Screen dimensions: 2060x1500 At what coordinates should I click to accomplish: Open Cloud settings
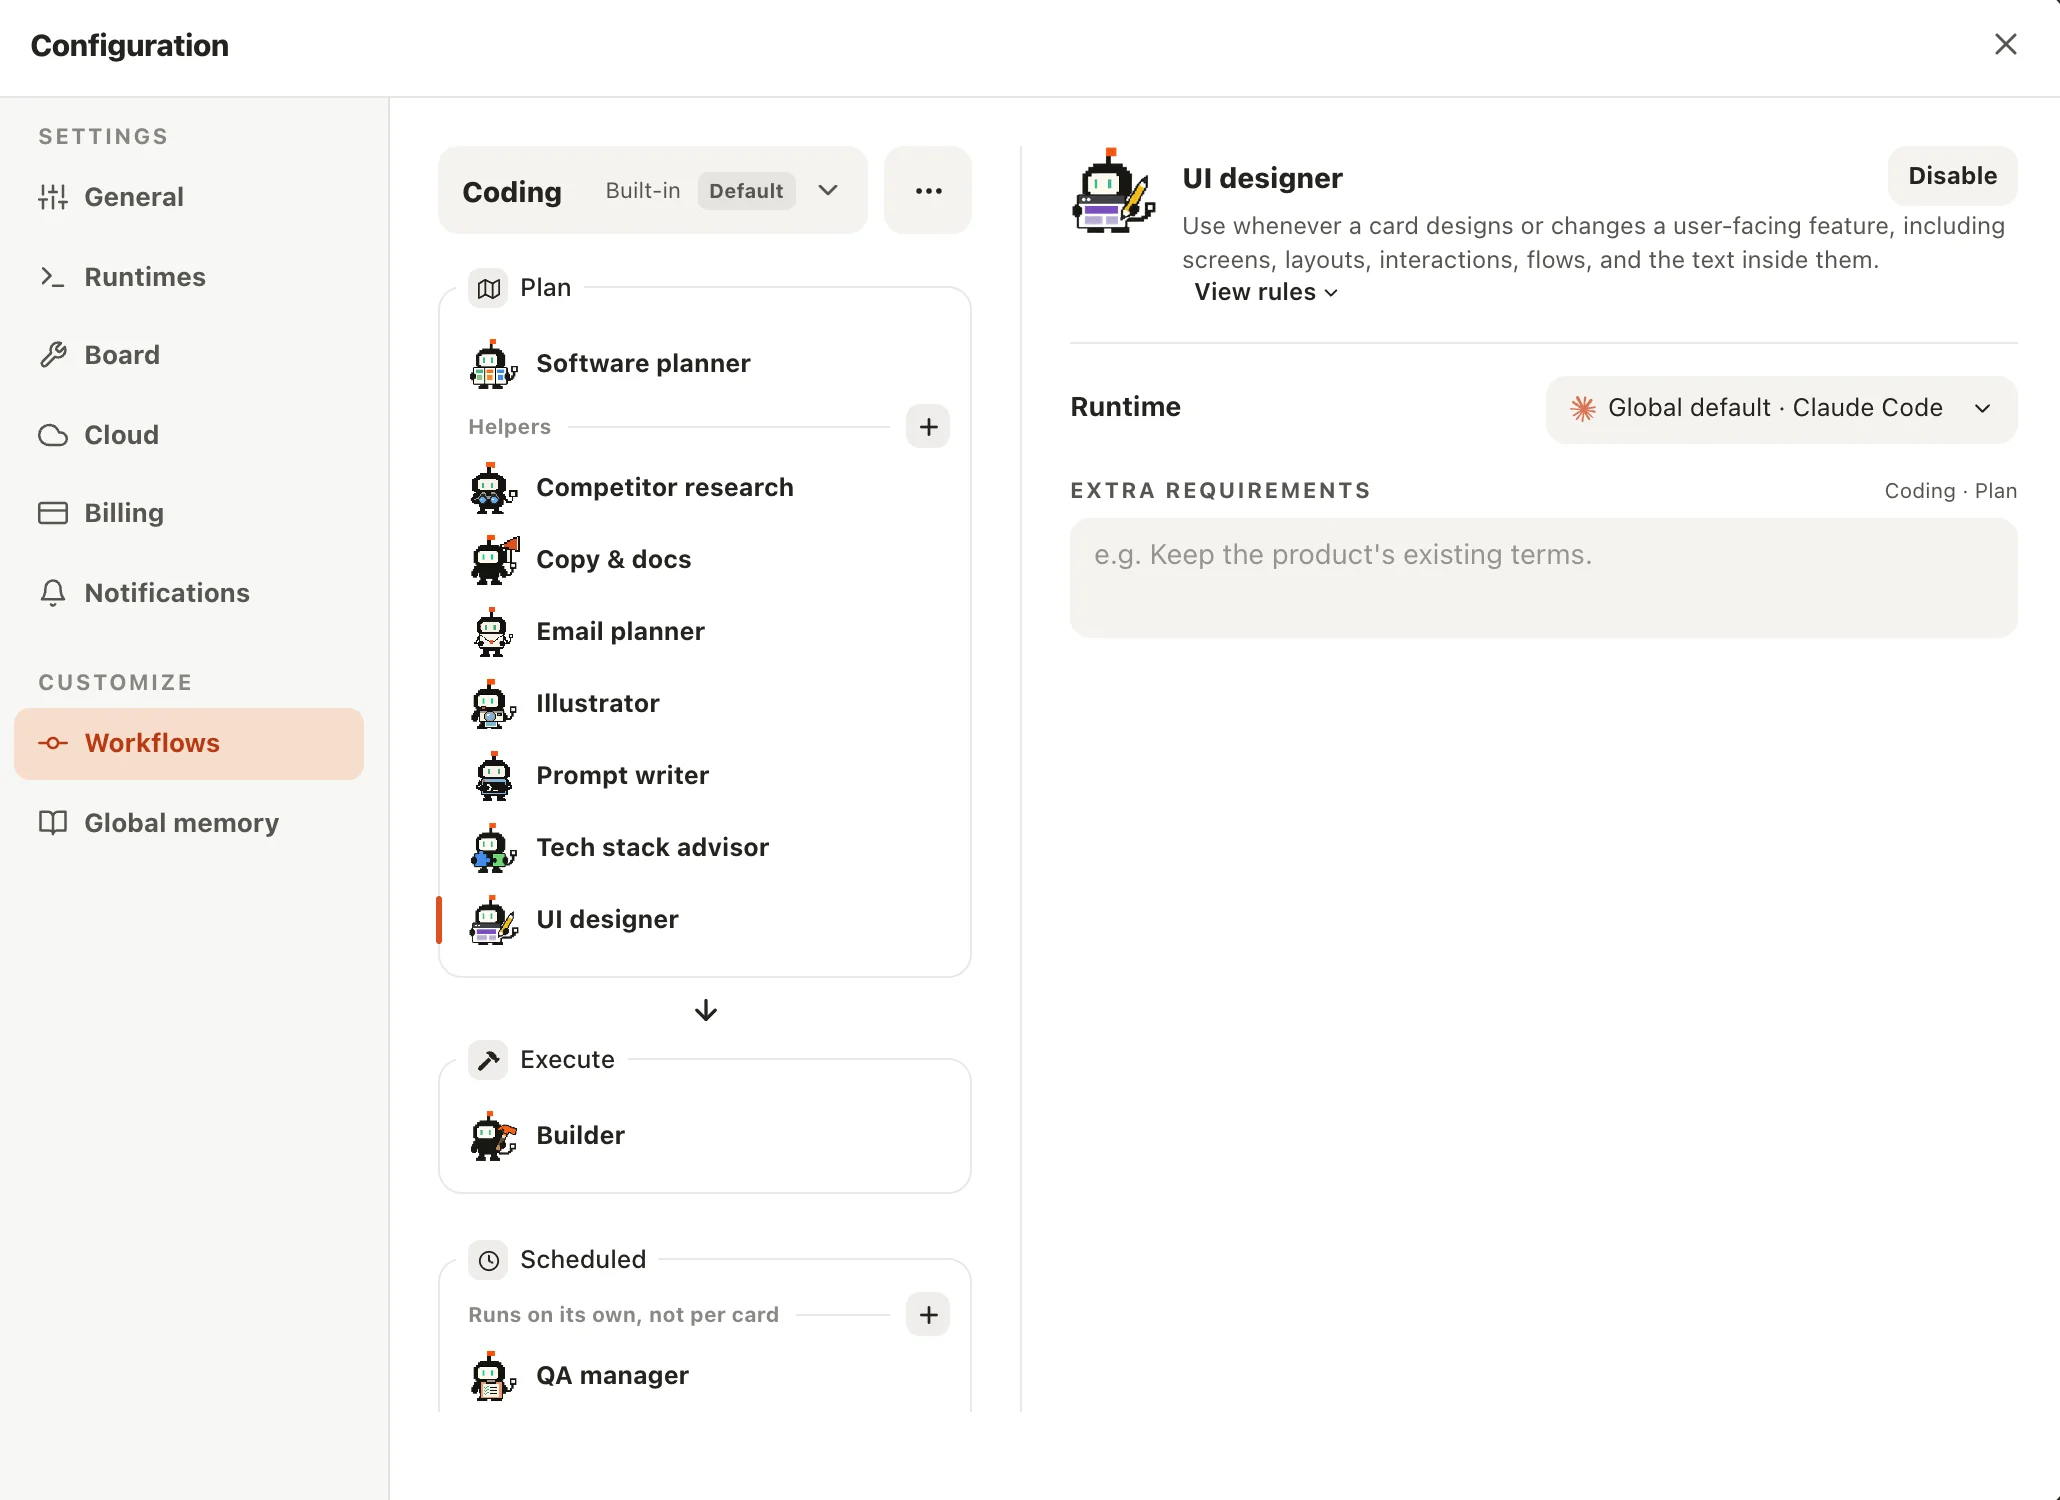[189, 435]
